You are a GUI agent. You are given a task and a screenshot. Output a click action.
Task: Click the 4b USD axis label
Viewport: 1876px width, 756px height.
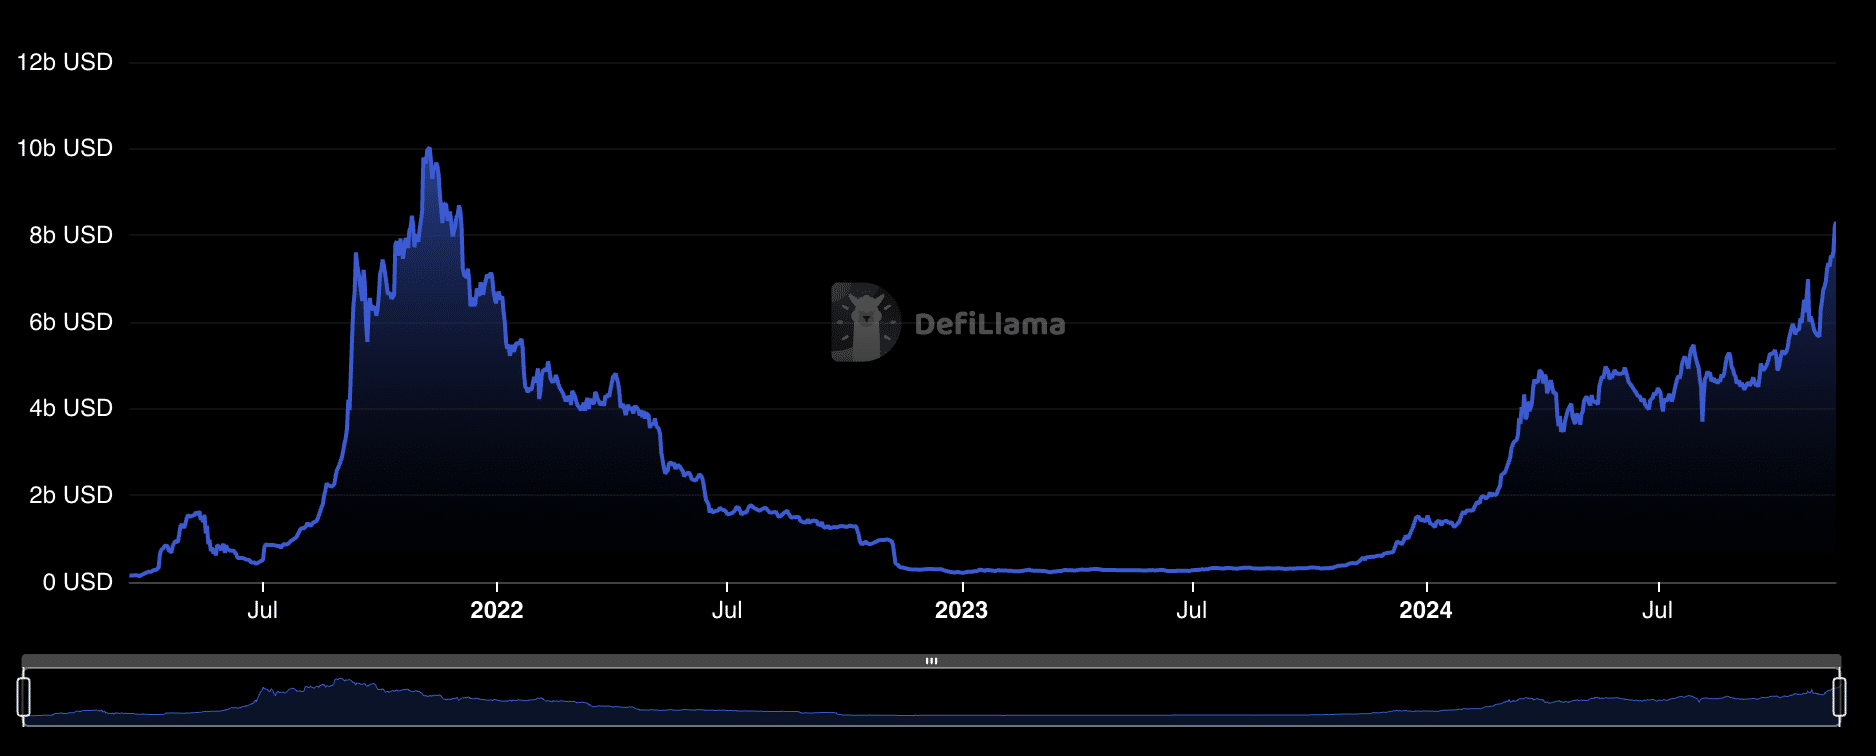click(x=71, y=408)
